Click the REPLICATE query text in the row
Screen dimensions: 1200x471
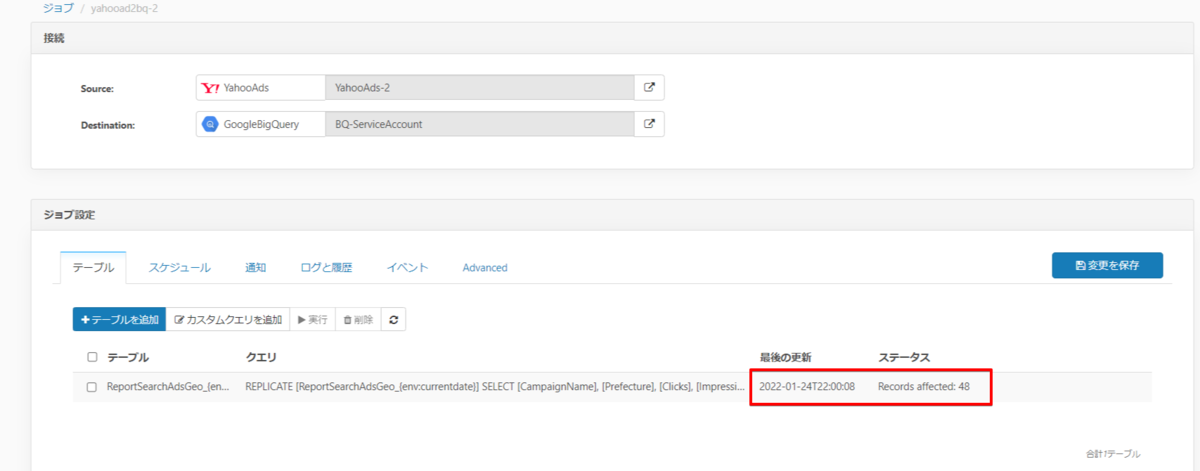coord(495,387)
